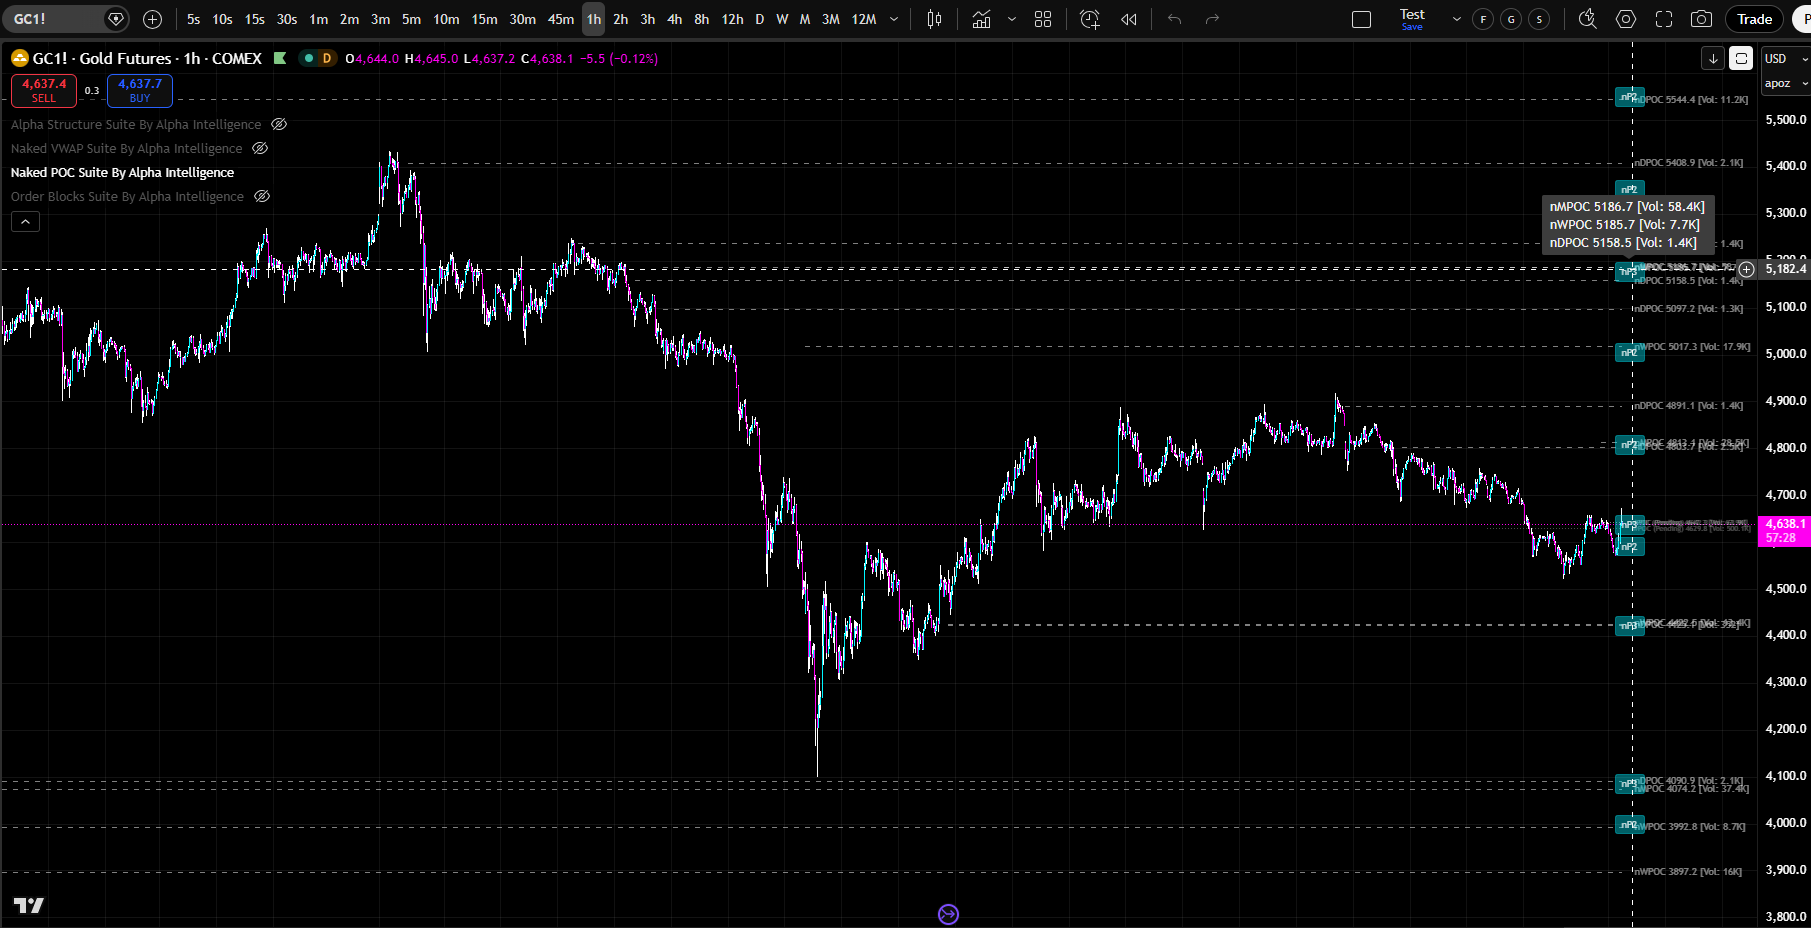Click the 4,637.7 BUY button
Screen dimensions: 1811x928
coord(140,90)
